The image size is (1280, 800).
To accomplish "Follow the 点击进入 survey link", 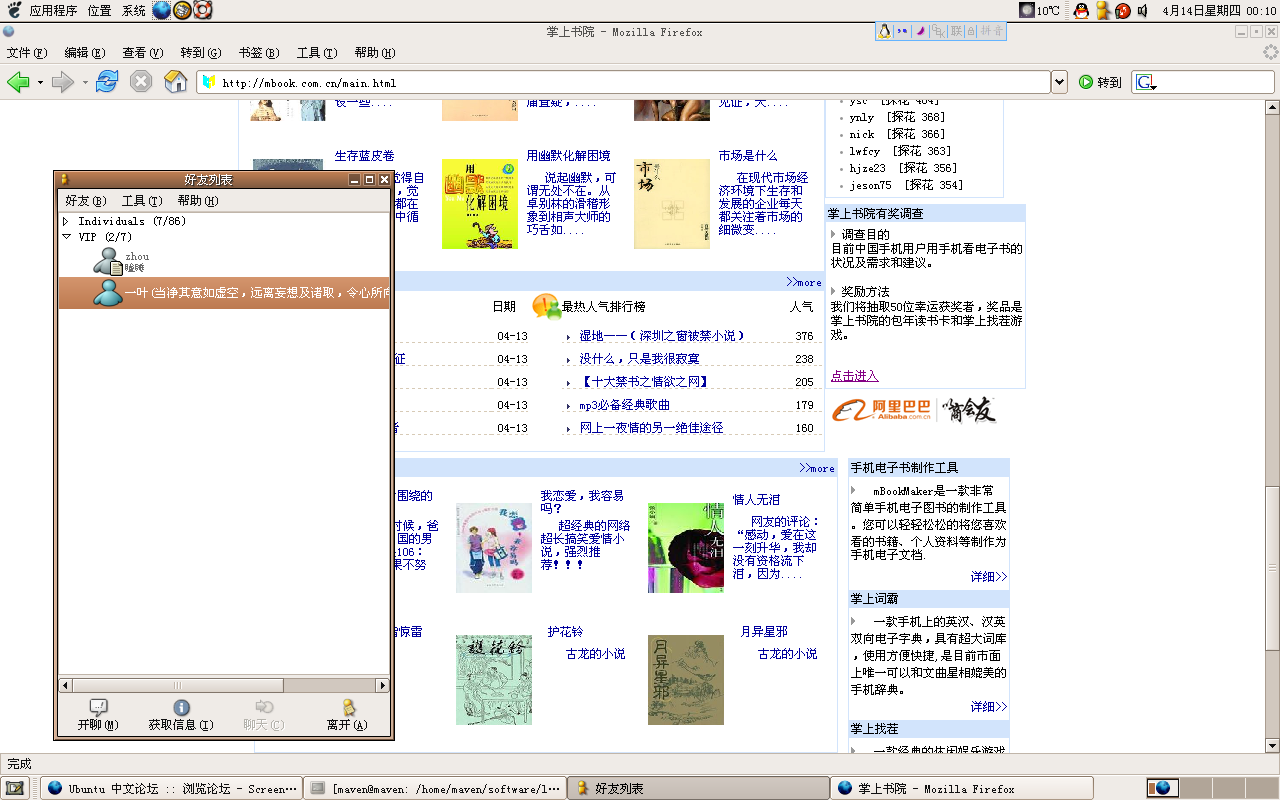I will coord(854,376).
